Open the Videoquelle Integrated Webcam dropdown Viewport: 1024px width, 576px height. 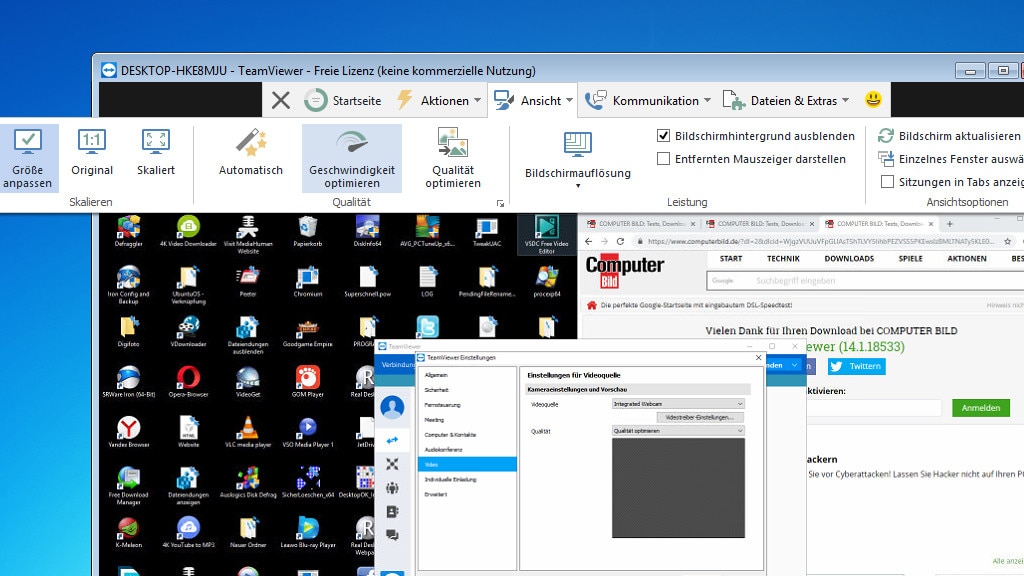pyautogui.click(x=677, y=404)
